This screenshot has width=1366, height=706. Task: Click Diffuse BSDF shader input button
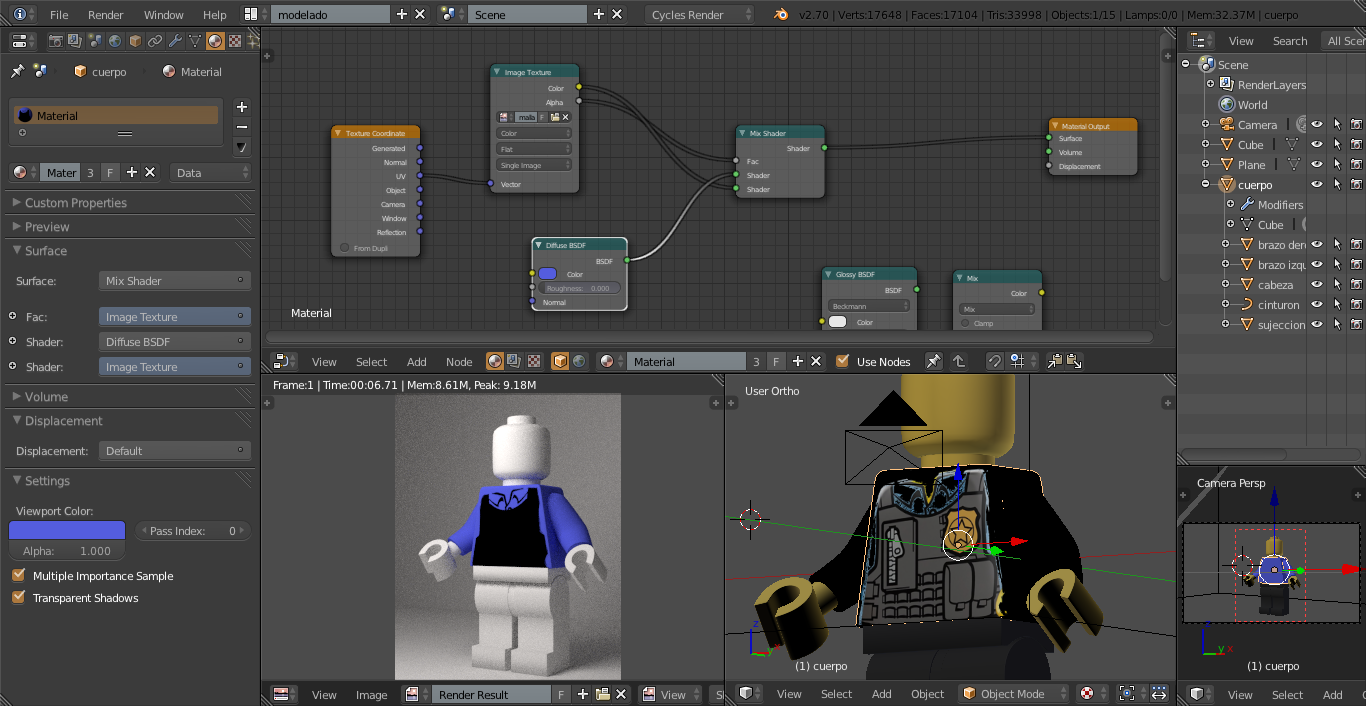pos(175,342)
